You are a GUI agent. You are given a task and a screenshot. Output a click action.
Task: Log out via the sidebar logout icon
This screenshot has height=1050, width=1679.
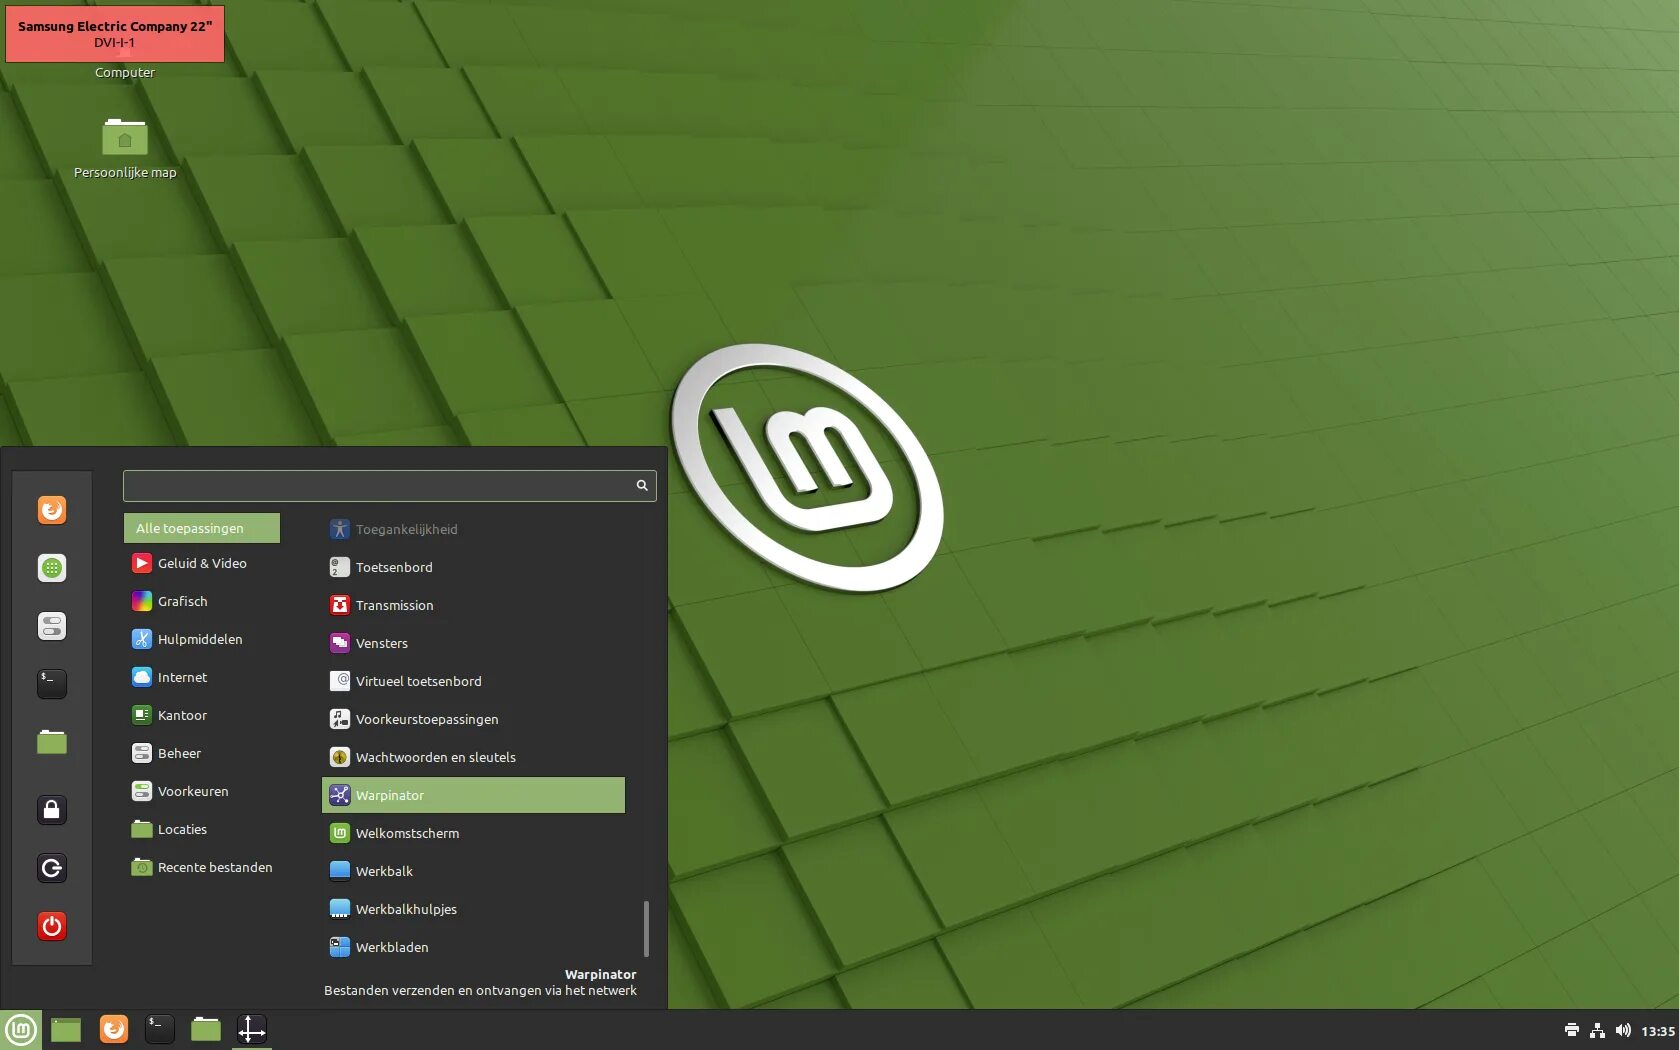pos(51,868)
